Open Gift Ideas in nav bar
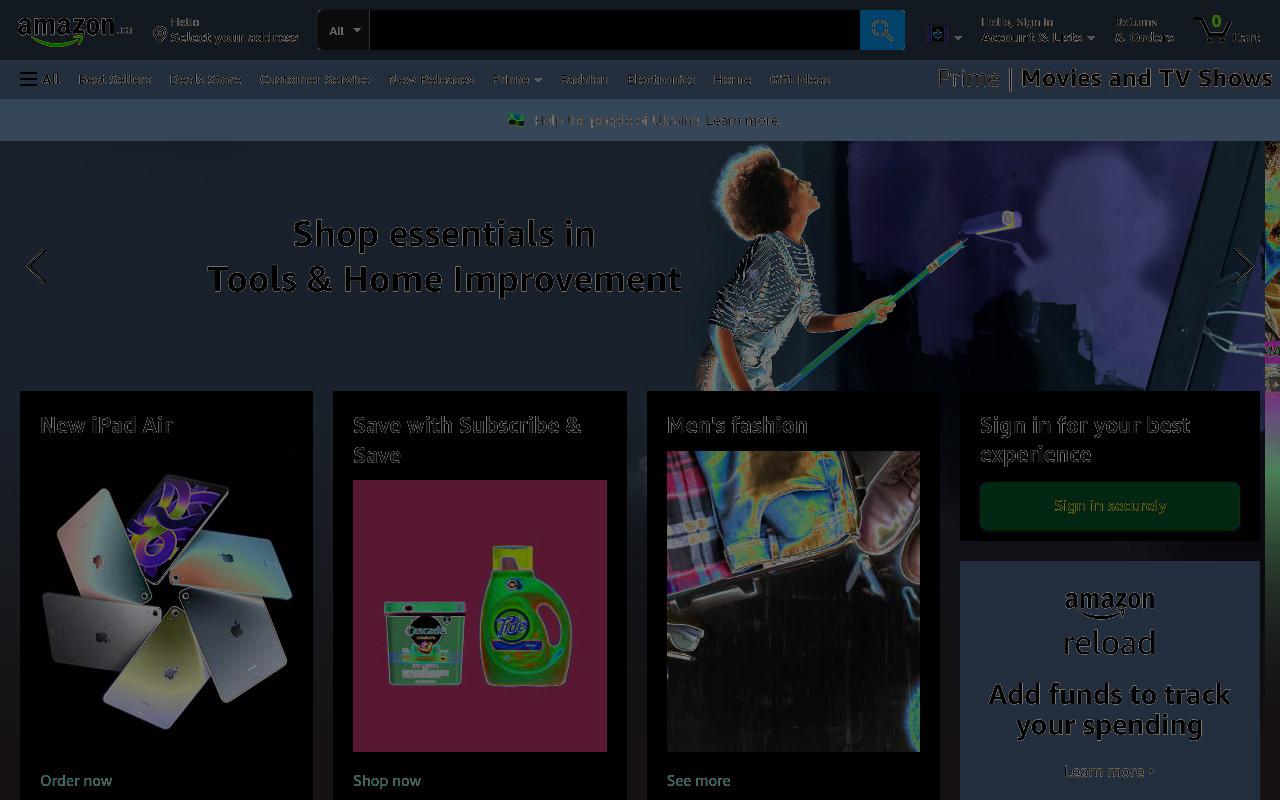 pos(800,79)
